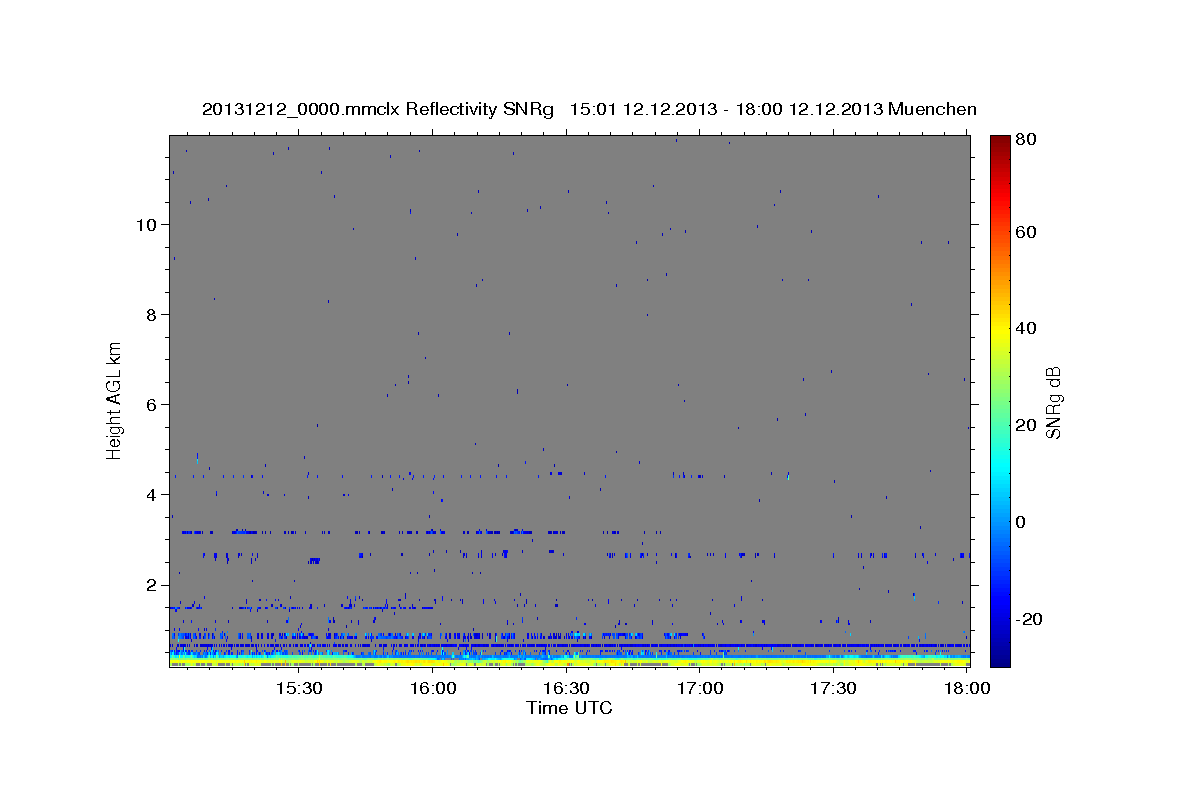Click the colorbar value 20
The image size is (1200, 800).
pos(1026,425)
